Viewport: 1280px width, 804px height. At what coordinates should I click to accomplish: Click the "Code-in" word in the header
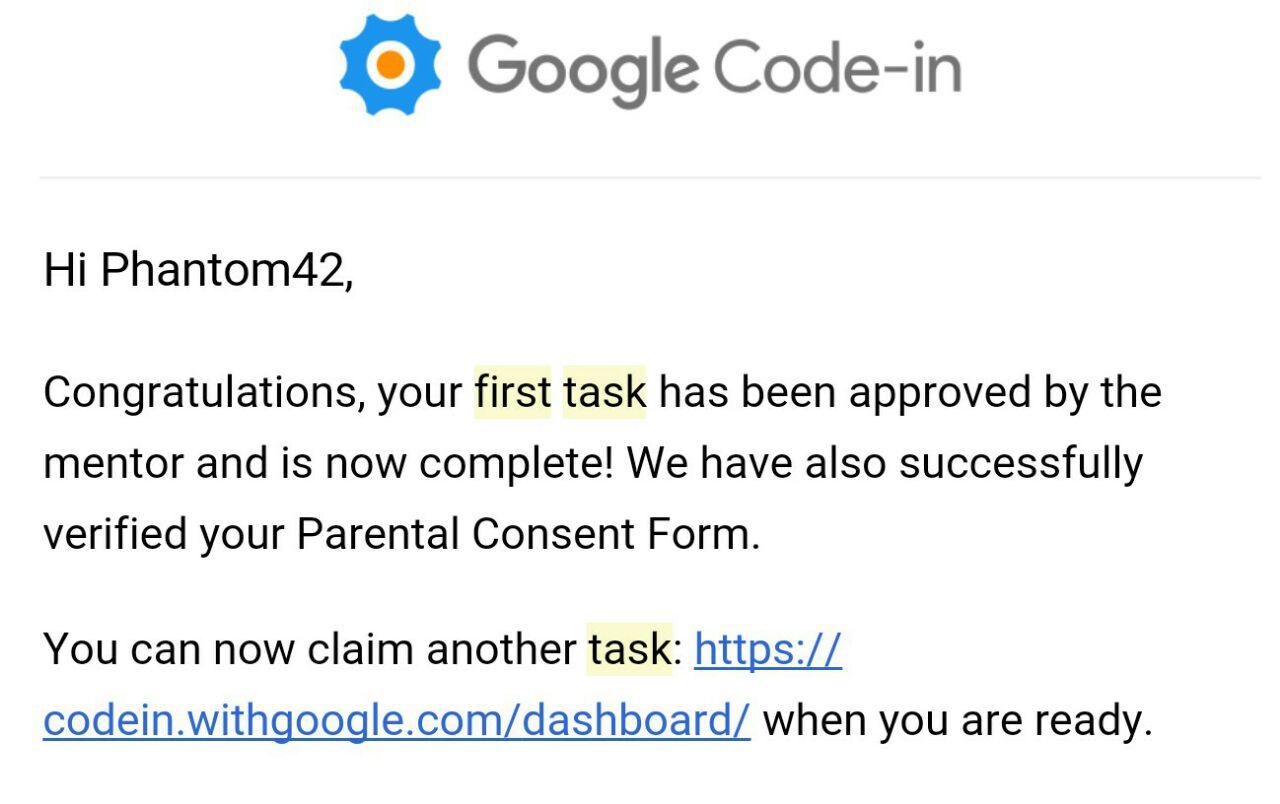point(837,66)
